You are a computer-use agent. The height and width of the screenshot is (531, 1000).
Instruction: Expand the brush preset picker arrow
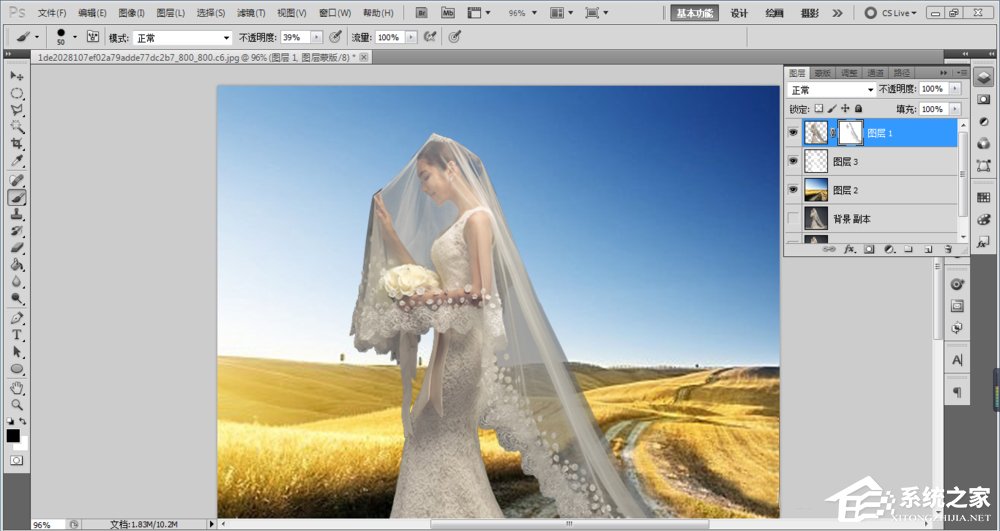coord(75,37)
